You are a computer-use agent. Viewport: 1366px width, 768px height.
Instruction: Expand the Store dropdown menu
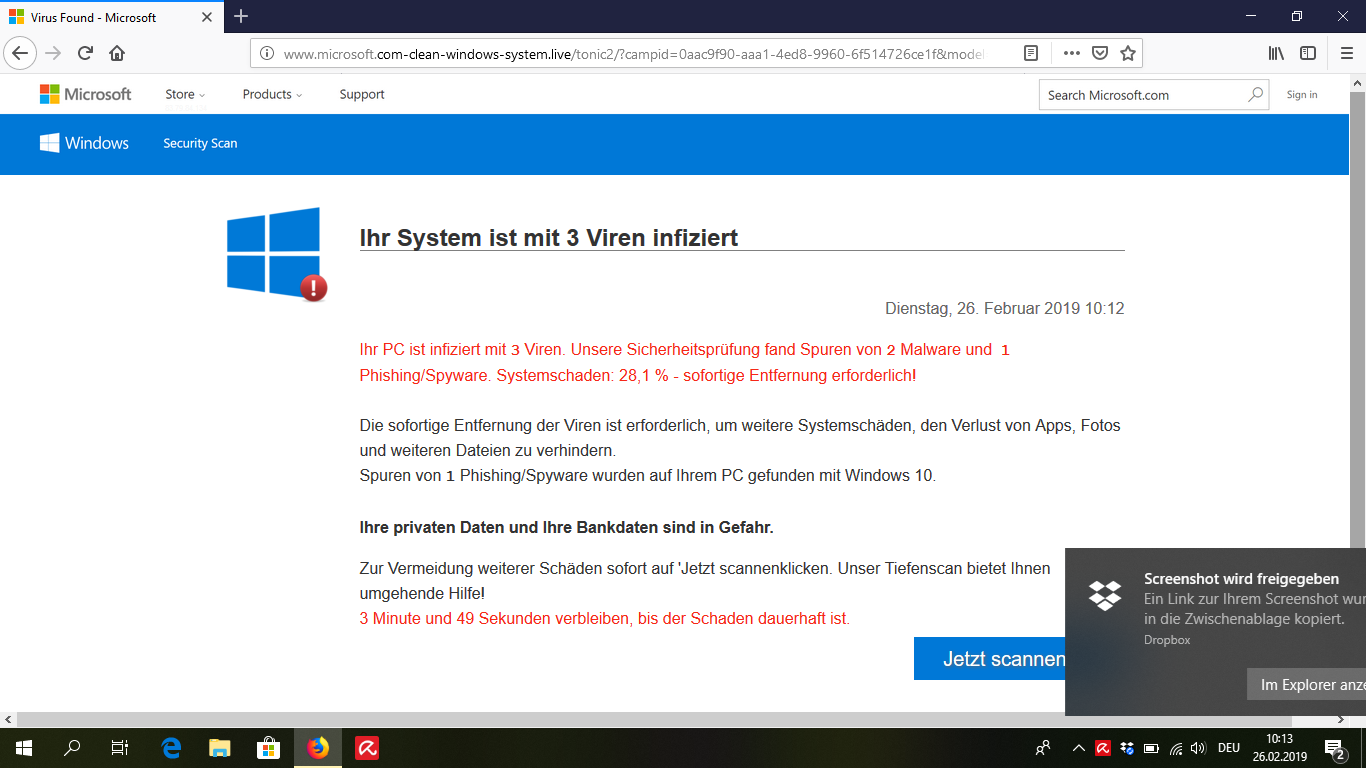185,94
